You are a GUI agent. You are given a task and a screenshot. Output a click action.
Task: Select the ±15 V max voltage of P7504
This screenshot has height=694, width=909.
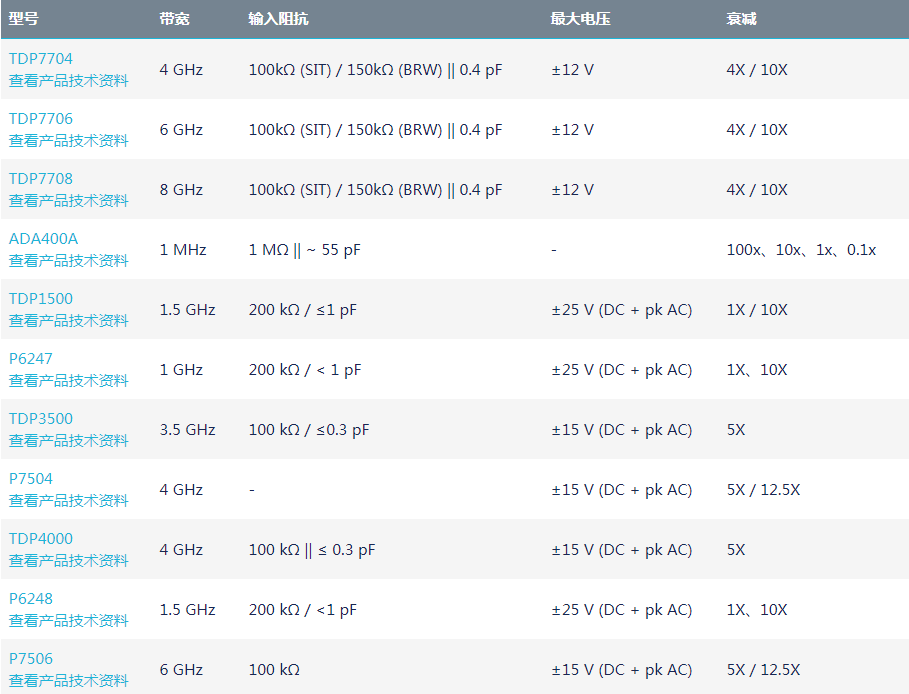[622, 490]
